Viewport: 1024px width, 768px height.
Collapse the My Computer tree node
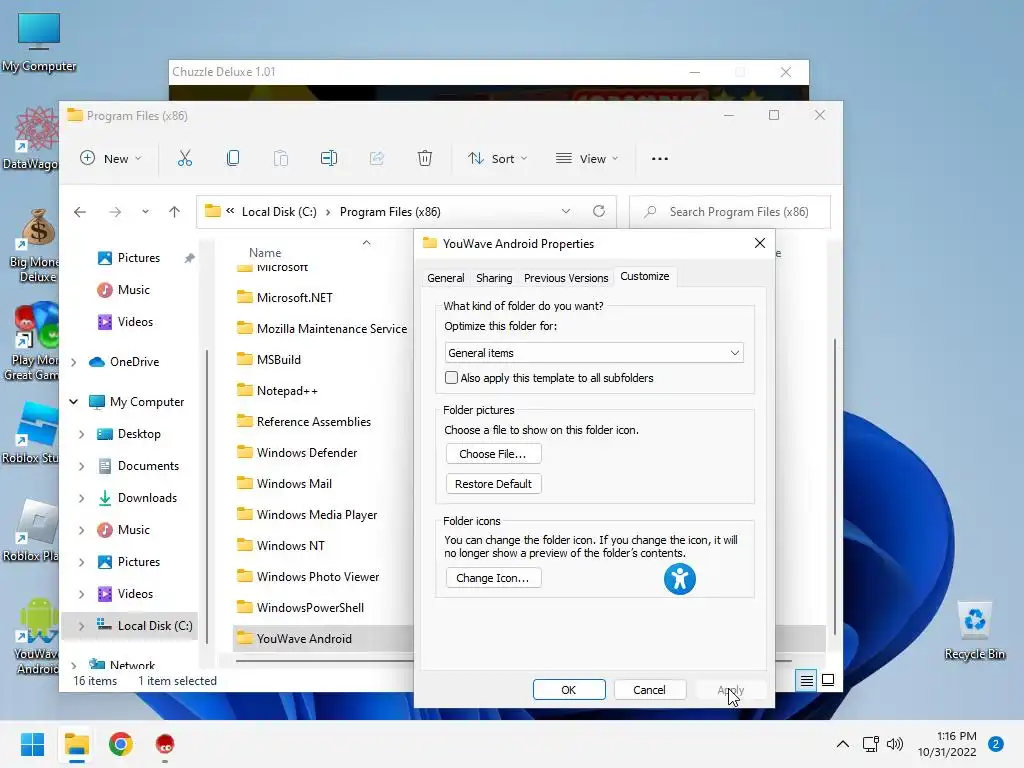[74, 402]
